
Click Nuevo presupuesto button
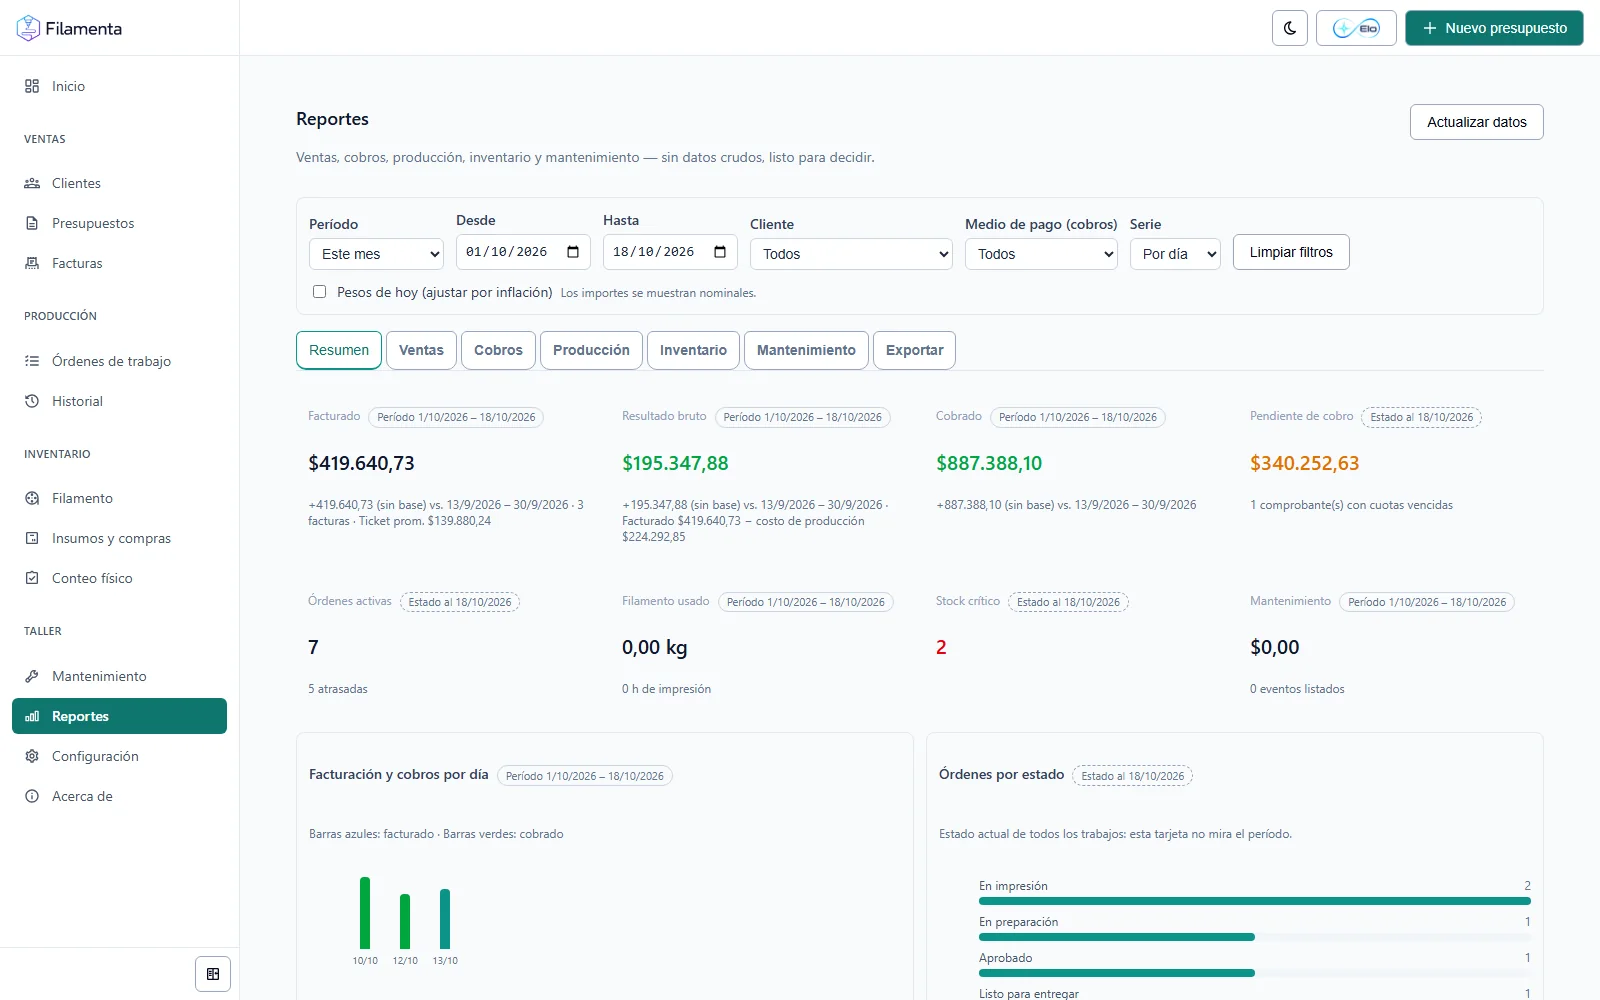click(x=1494, y=28)
